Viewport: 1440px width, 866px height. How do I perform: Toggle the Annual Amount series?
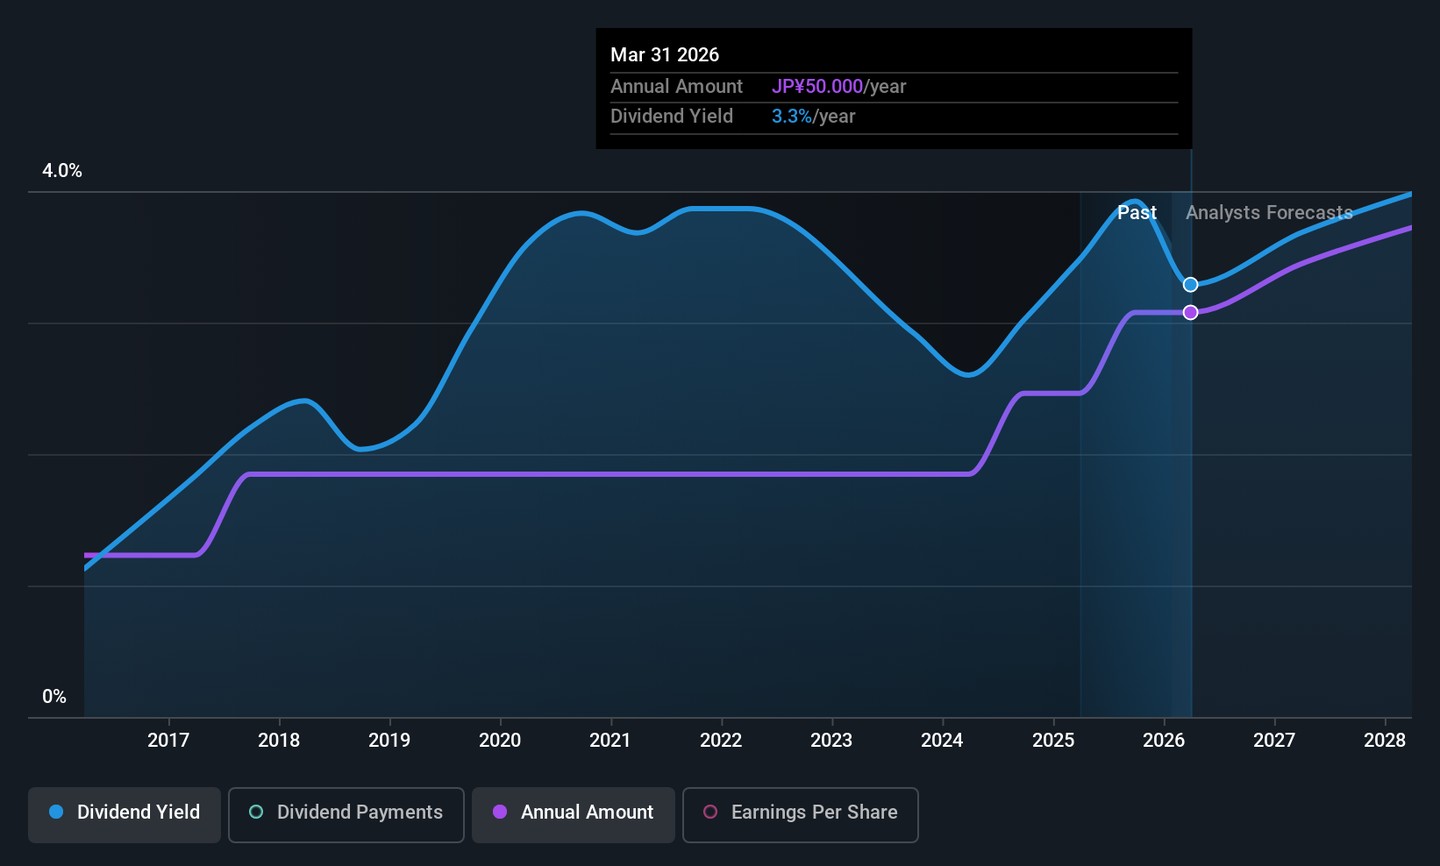click(573, 814)
